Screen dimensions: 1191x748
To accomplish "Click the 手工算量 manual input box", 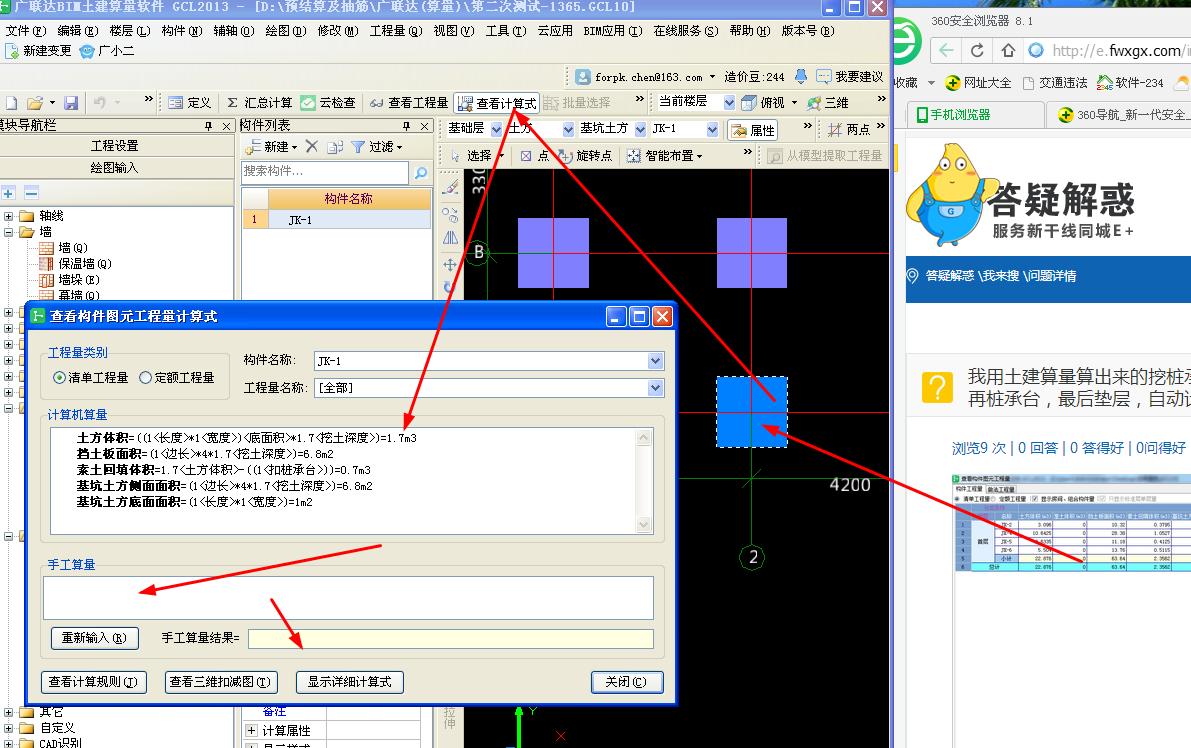I will 348,598.
